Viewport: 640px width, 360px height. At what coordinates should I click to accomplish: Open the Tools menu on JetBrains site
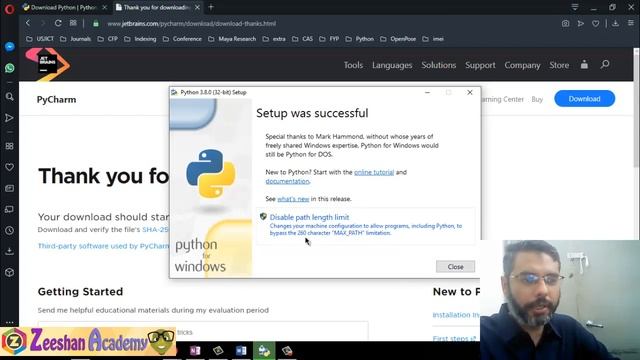point(353,65)
